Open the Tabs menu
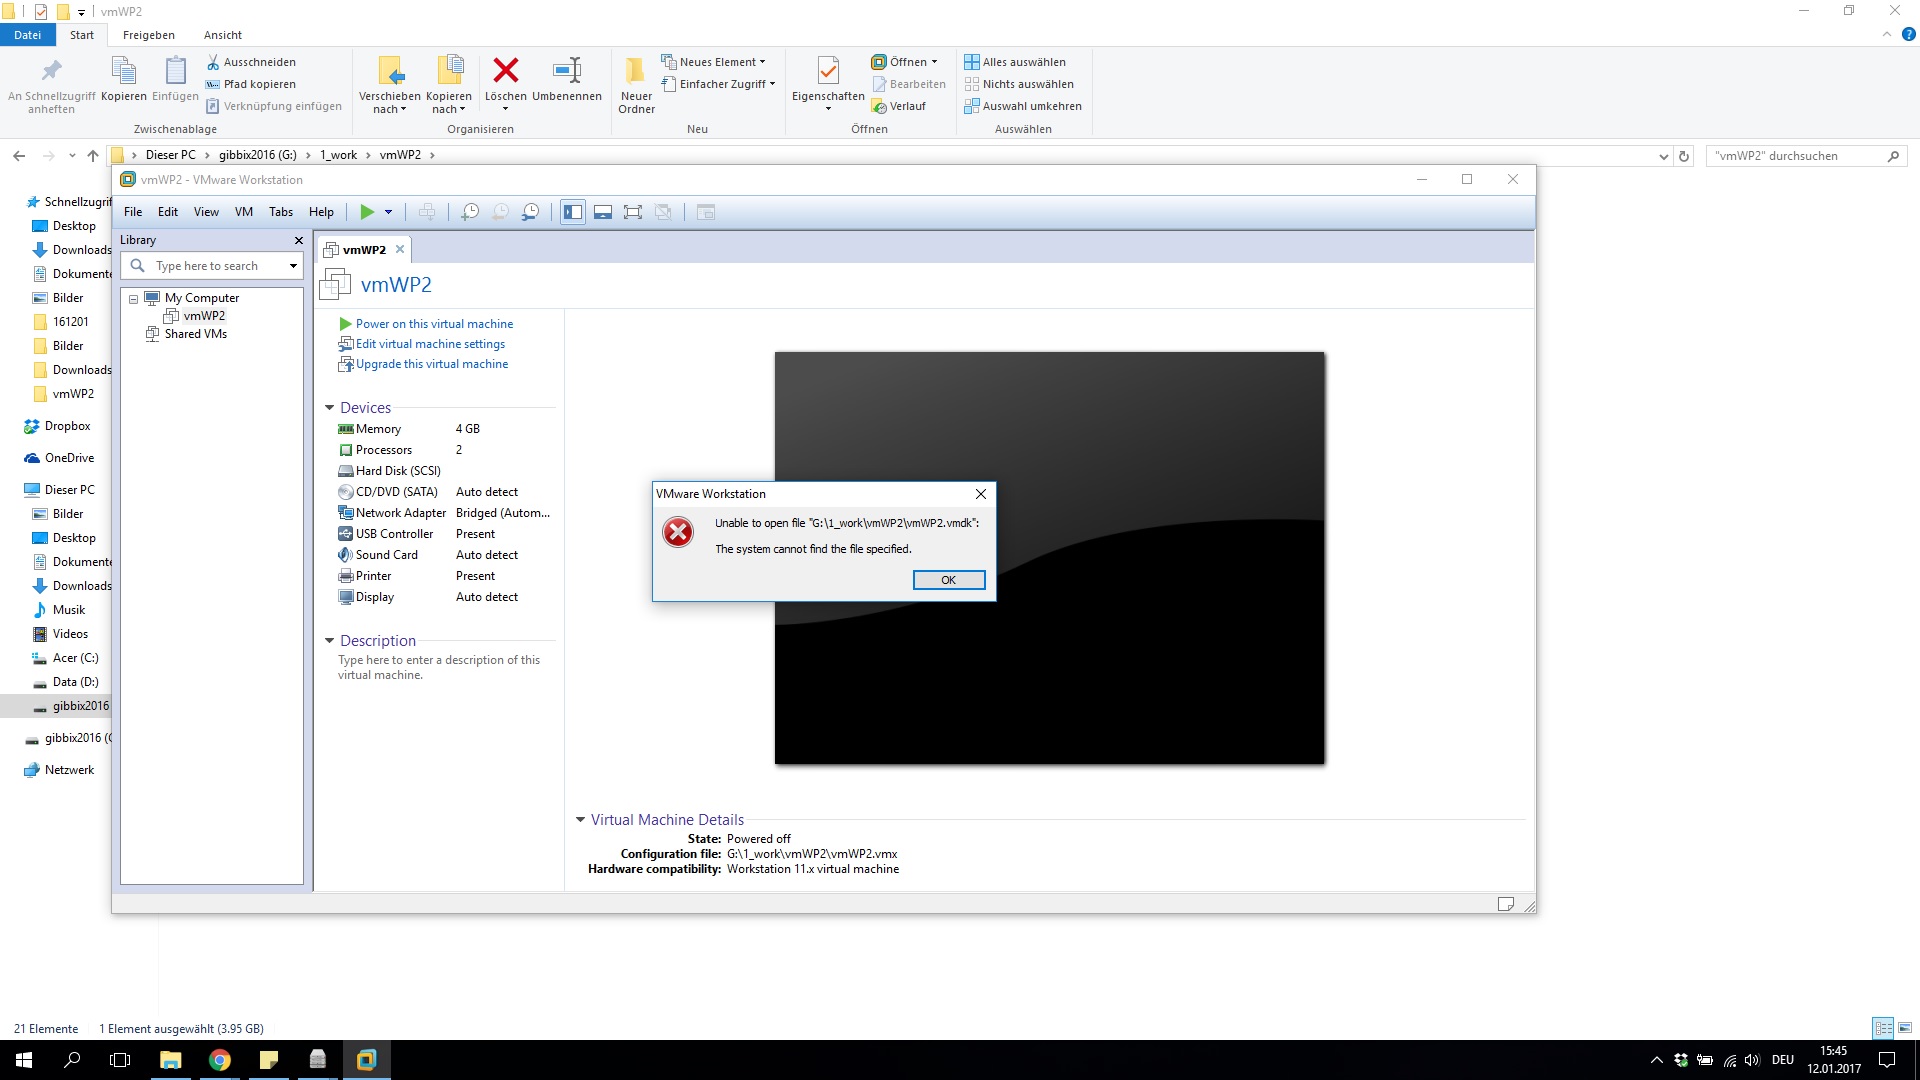The image size is (1920, 1080). [x=281, y=212]
